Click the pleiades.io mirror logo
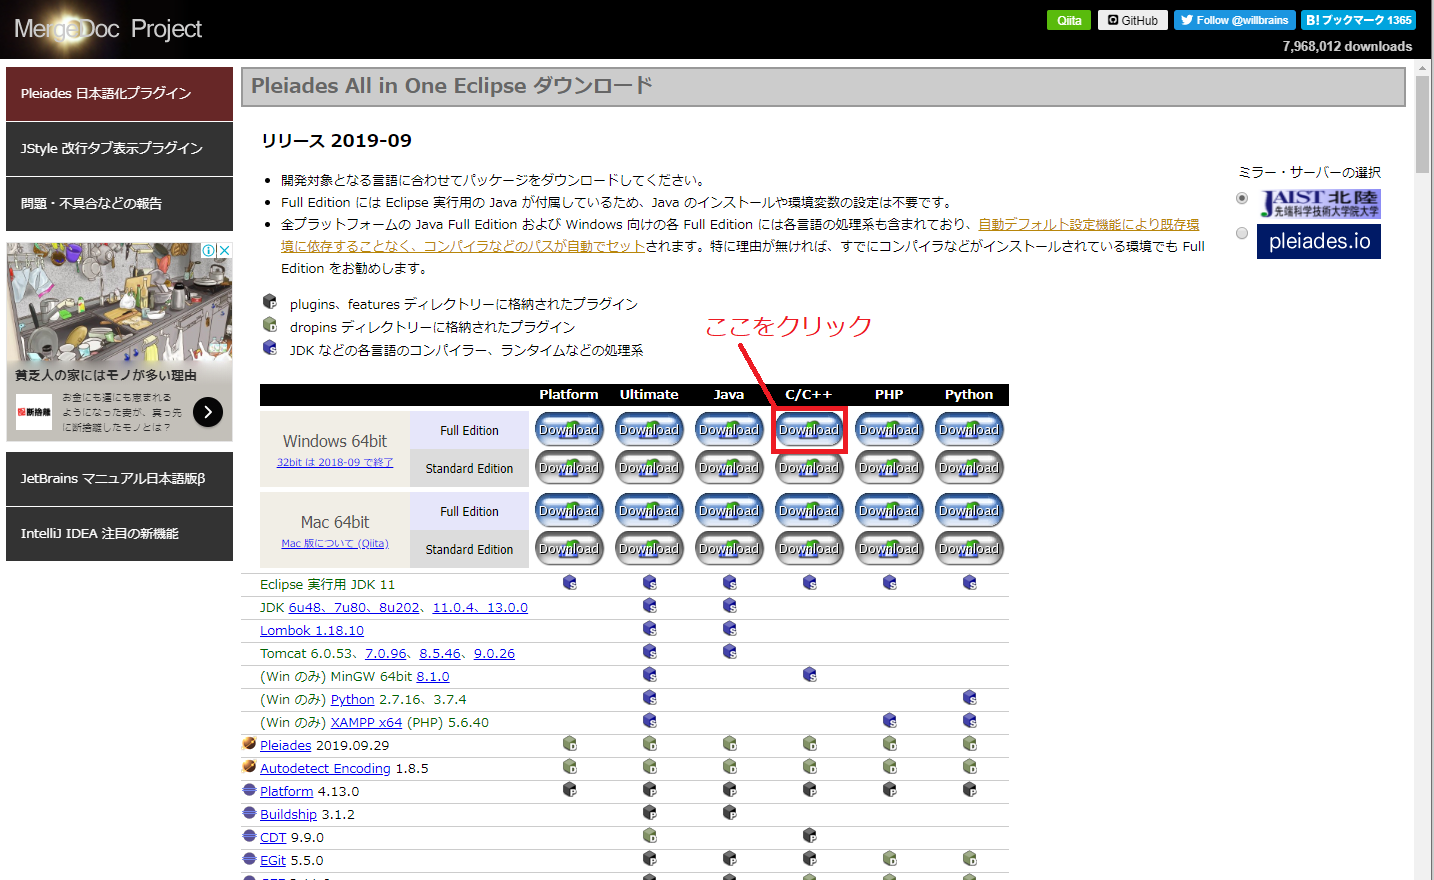The height and width of the screenshot is (880, 1434). [1319, 241]
